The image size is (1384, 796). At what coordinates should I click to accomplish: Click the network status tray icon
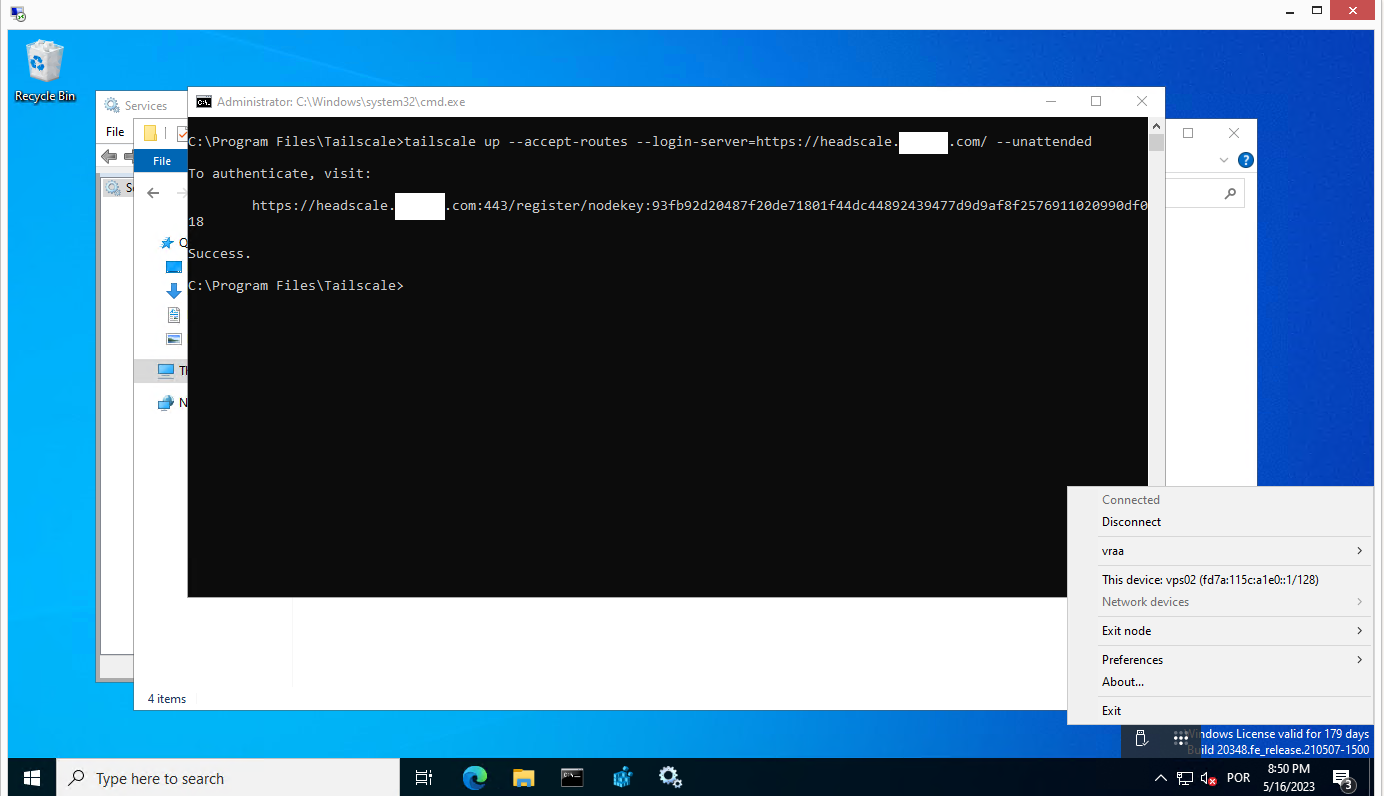point(1184,777)
